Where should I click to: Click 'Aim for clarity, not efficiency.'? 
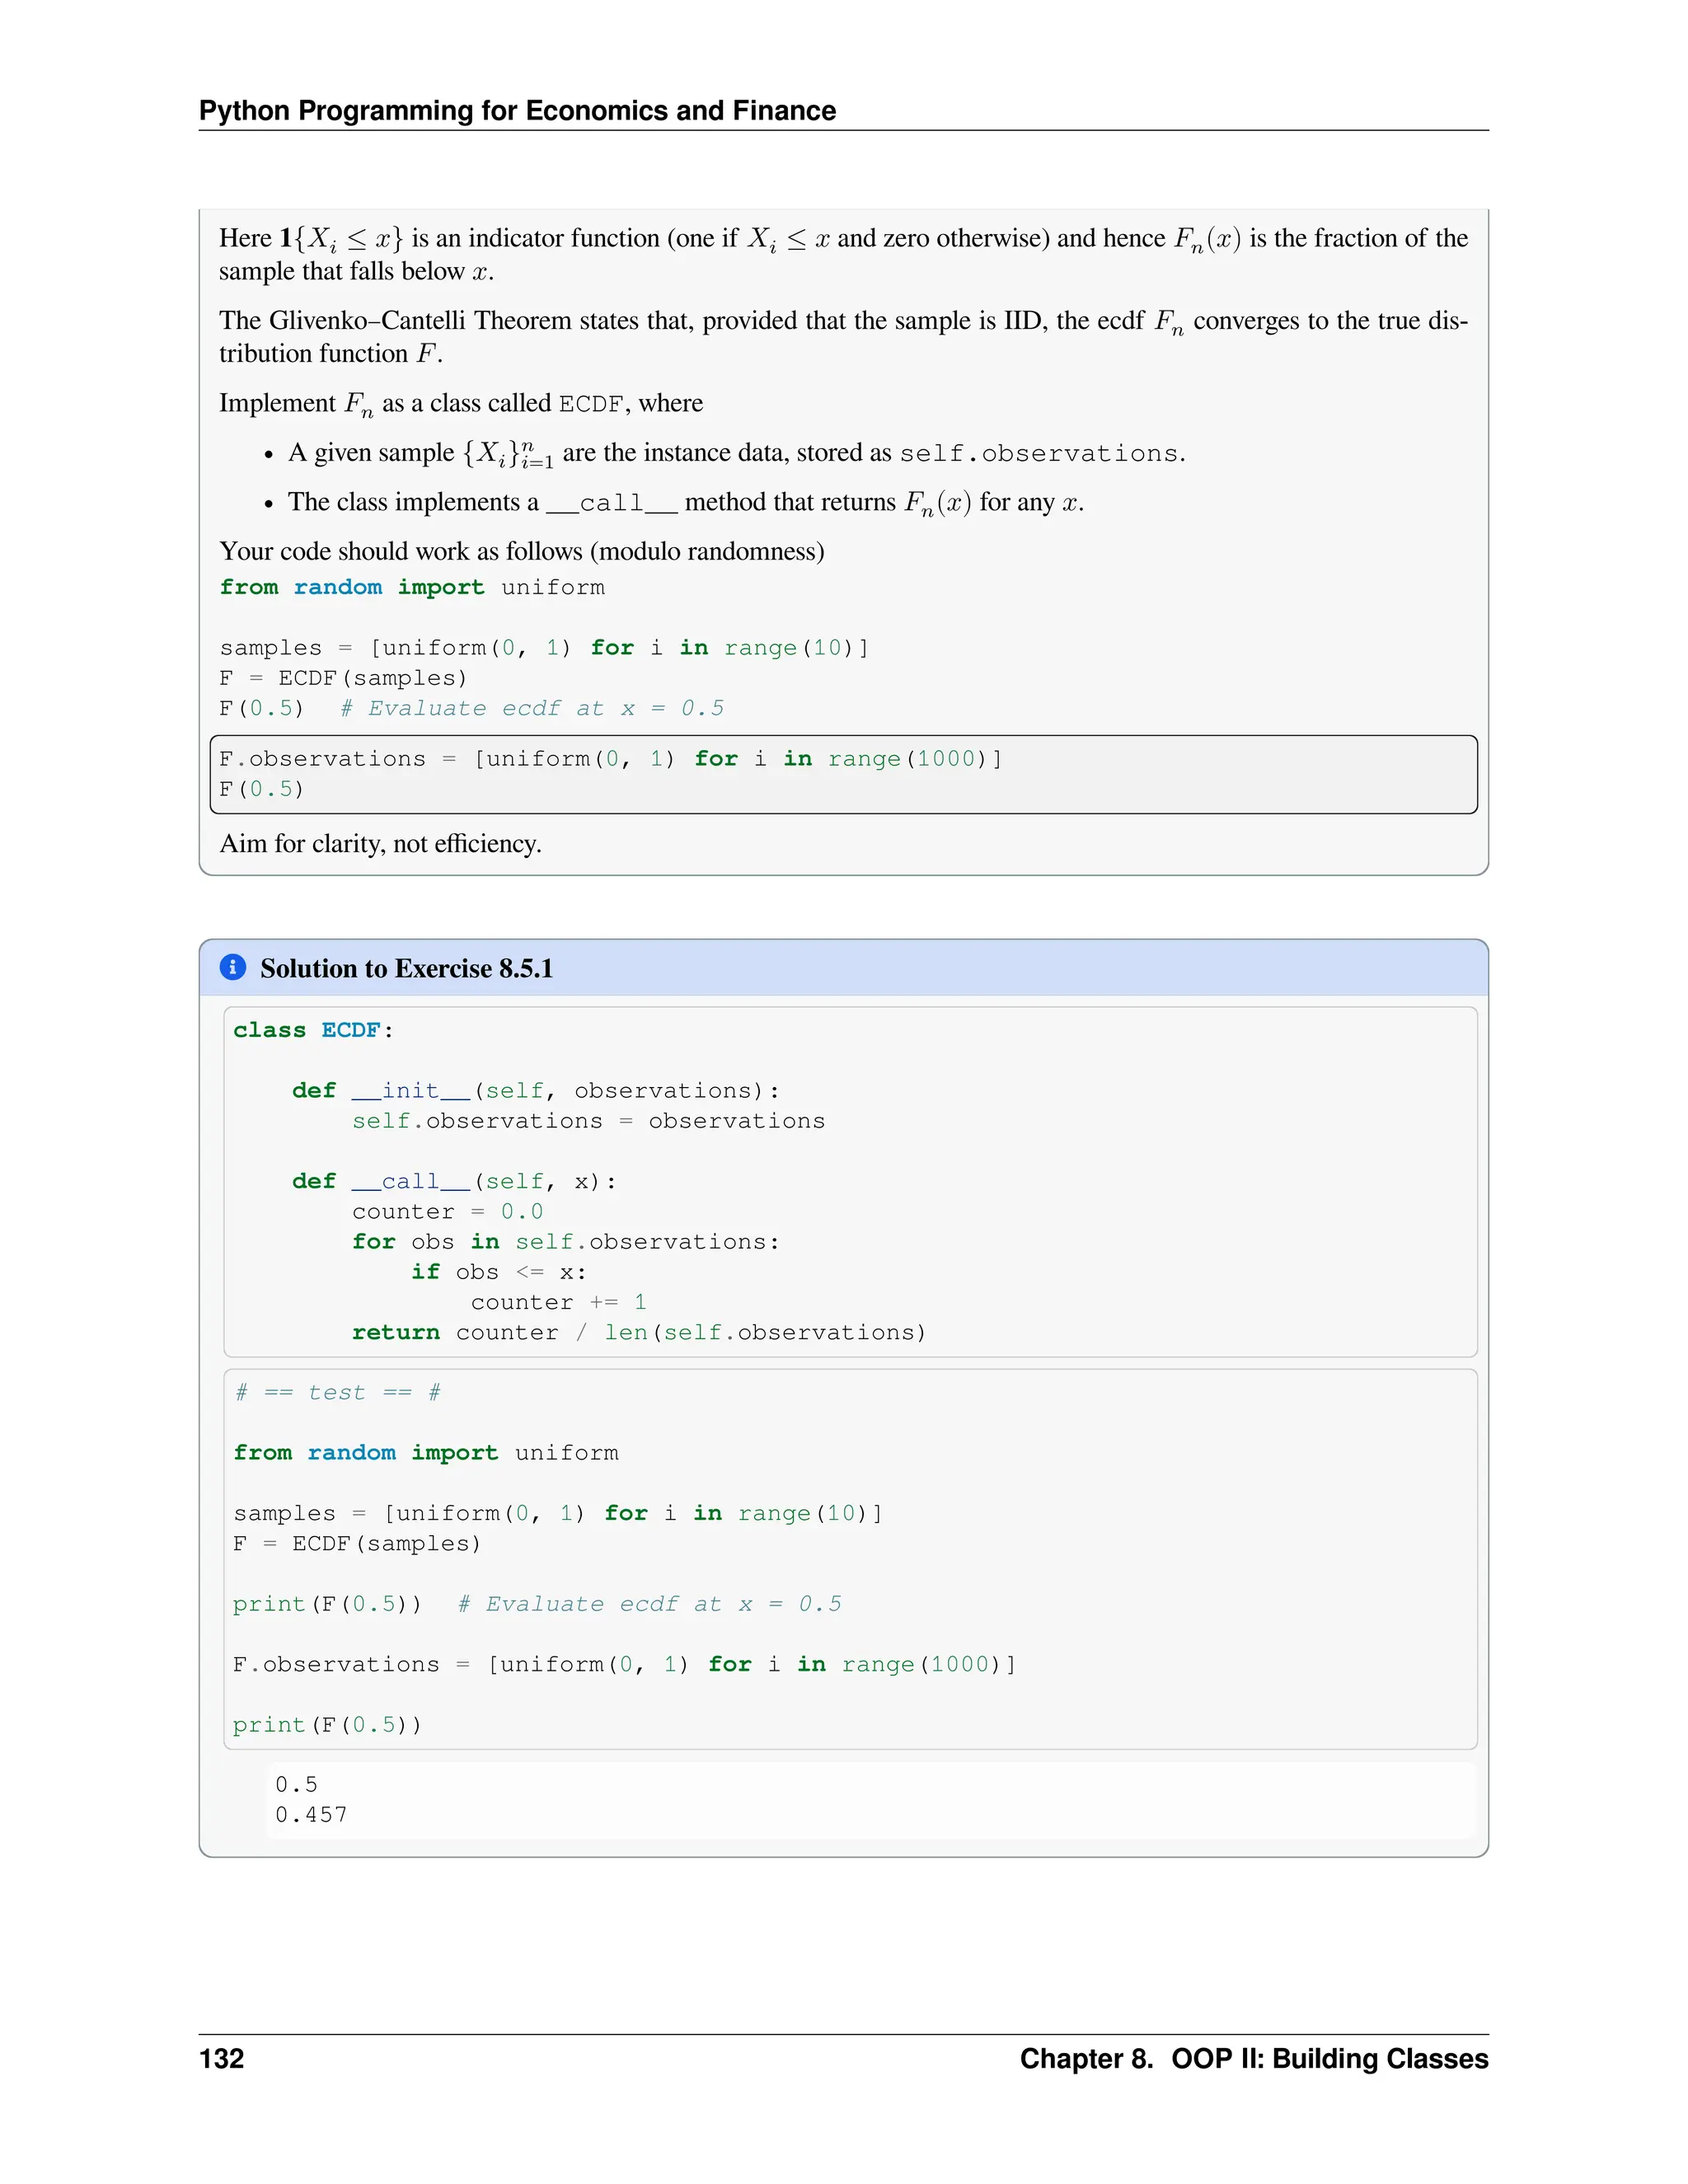pos(380,843)
